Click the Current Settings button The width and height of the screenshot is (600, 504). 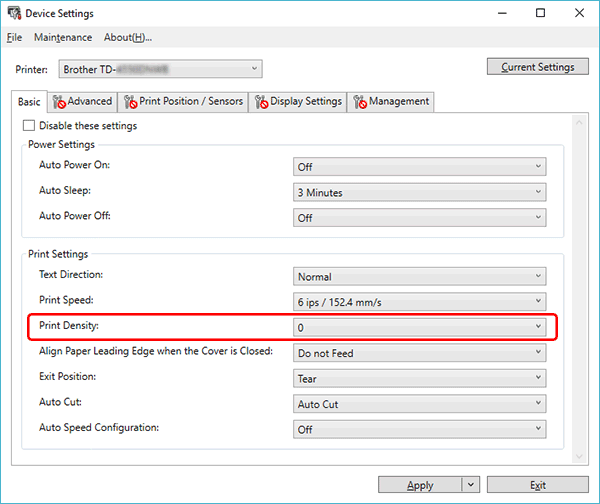coord(537,67)
